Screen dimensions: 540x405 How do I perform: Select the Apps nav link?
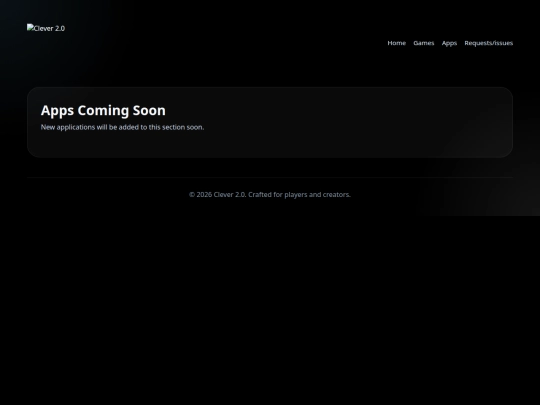(x=449, y=43)
